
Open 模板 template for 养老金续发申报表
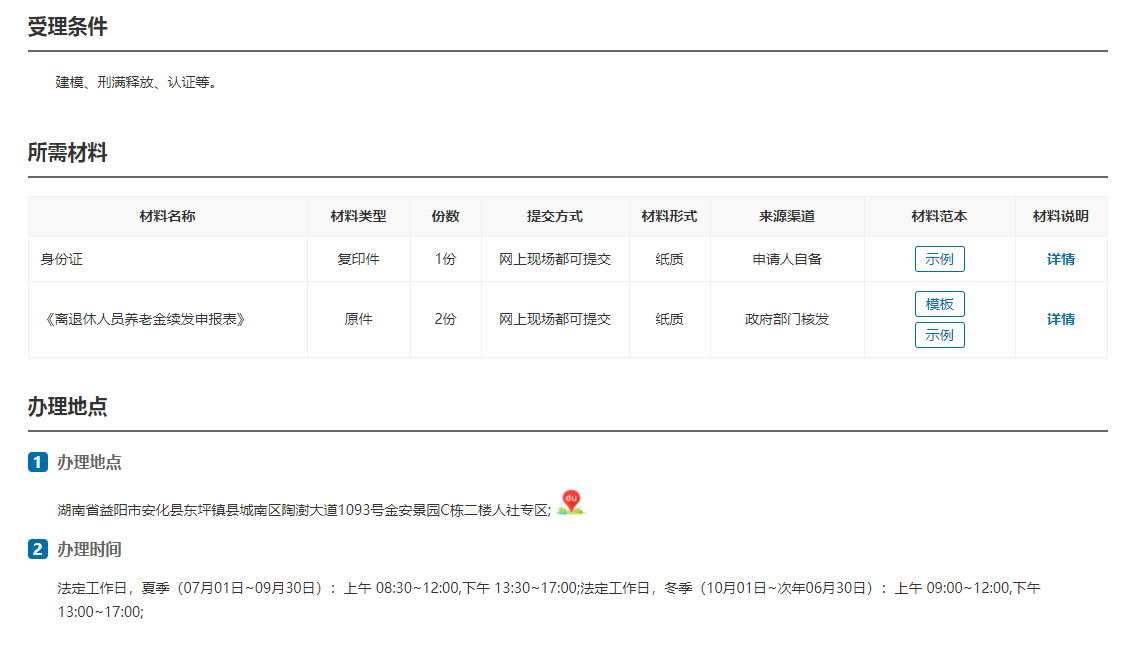(939, 304)
